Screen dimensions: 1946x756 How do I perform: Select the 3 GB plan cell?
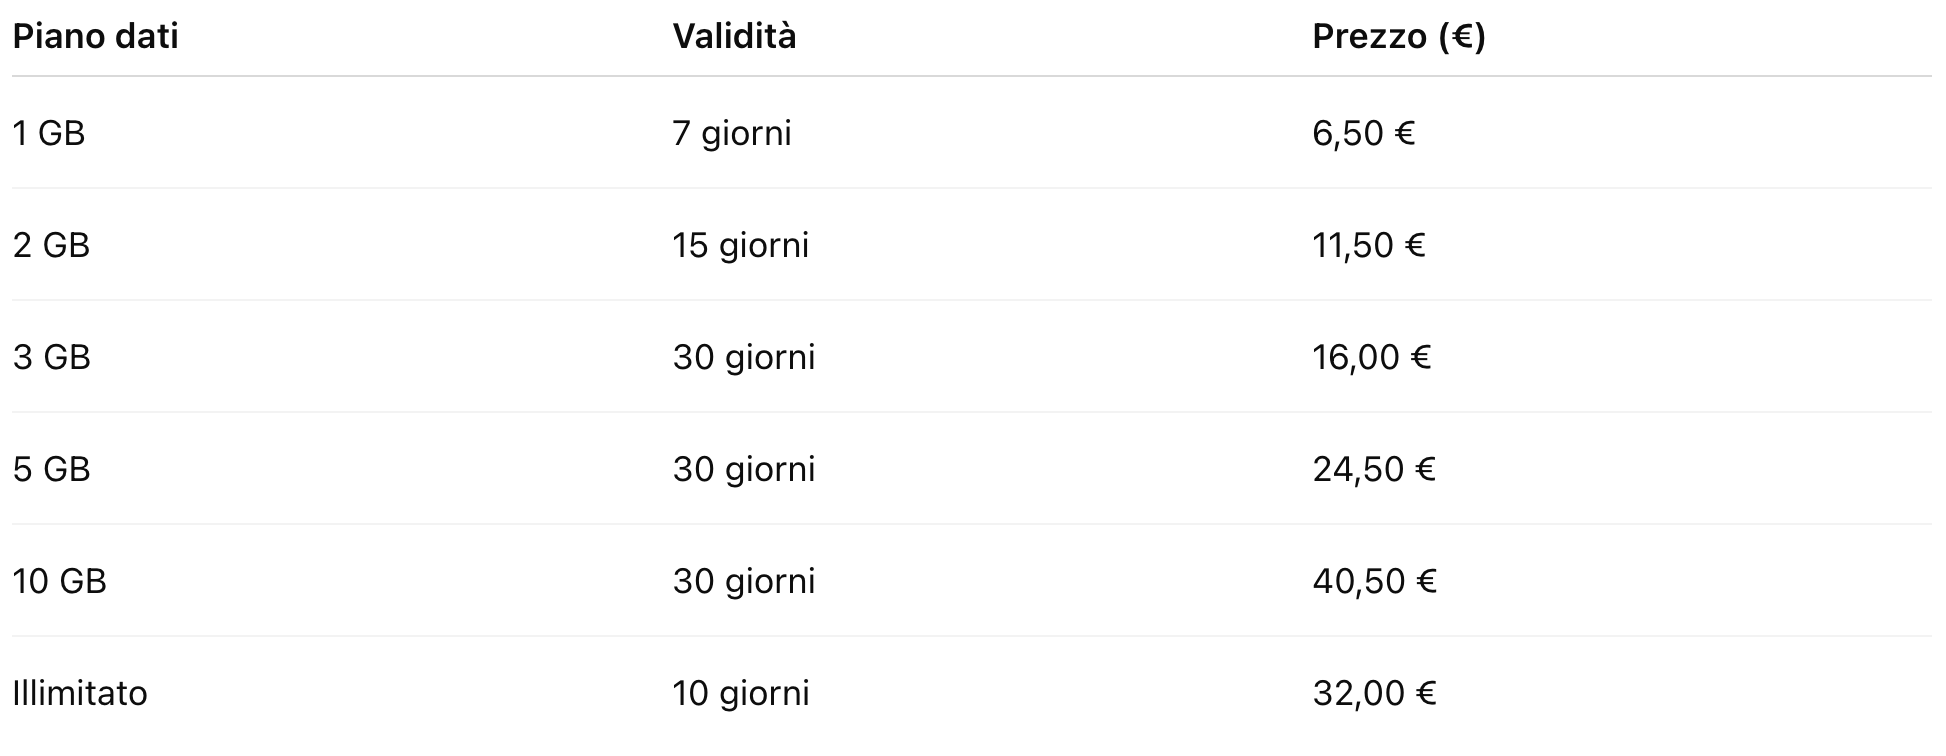tap(51, 357)
